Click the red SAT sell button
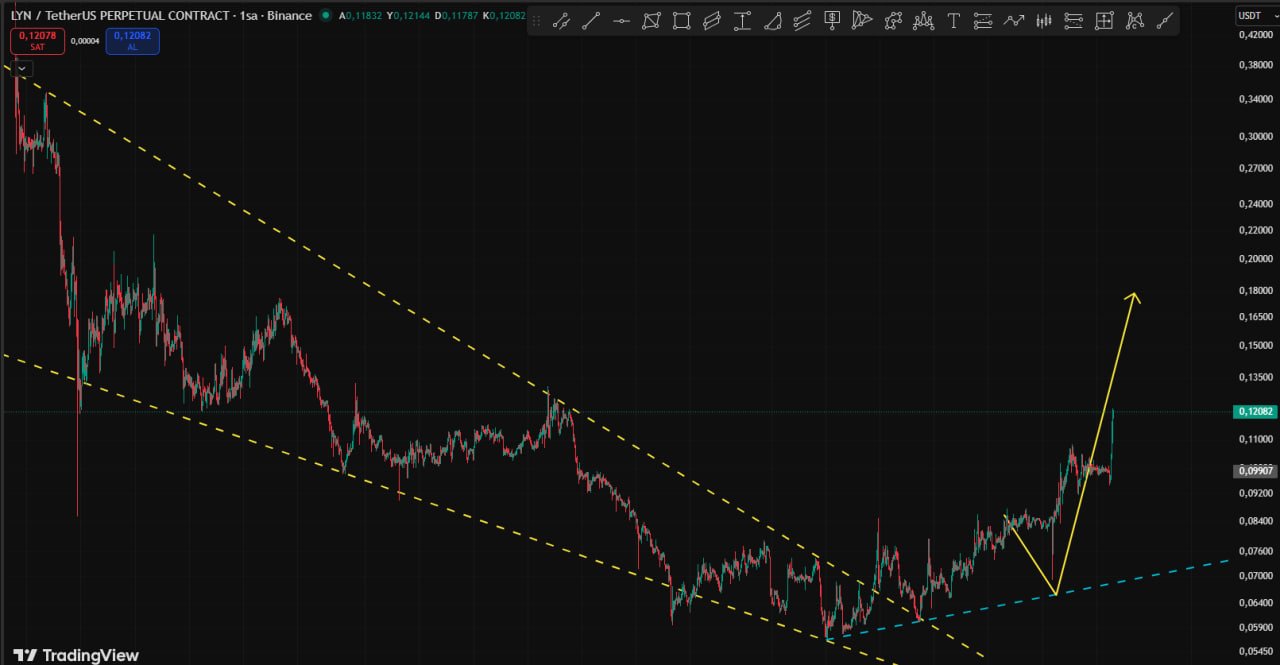The image size is (1280, 665). pyautogui.click(x=38, y=41)
